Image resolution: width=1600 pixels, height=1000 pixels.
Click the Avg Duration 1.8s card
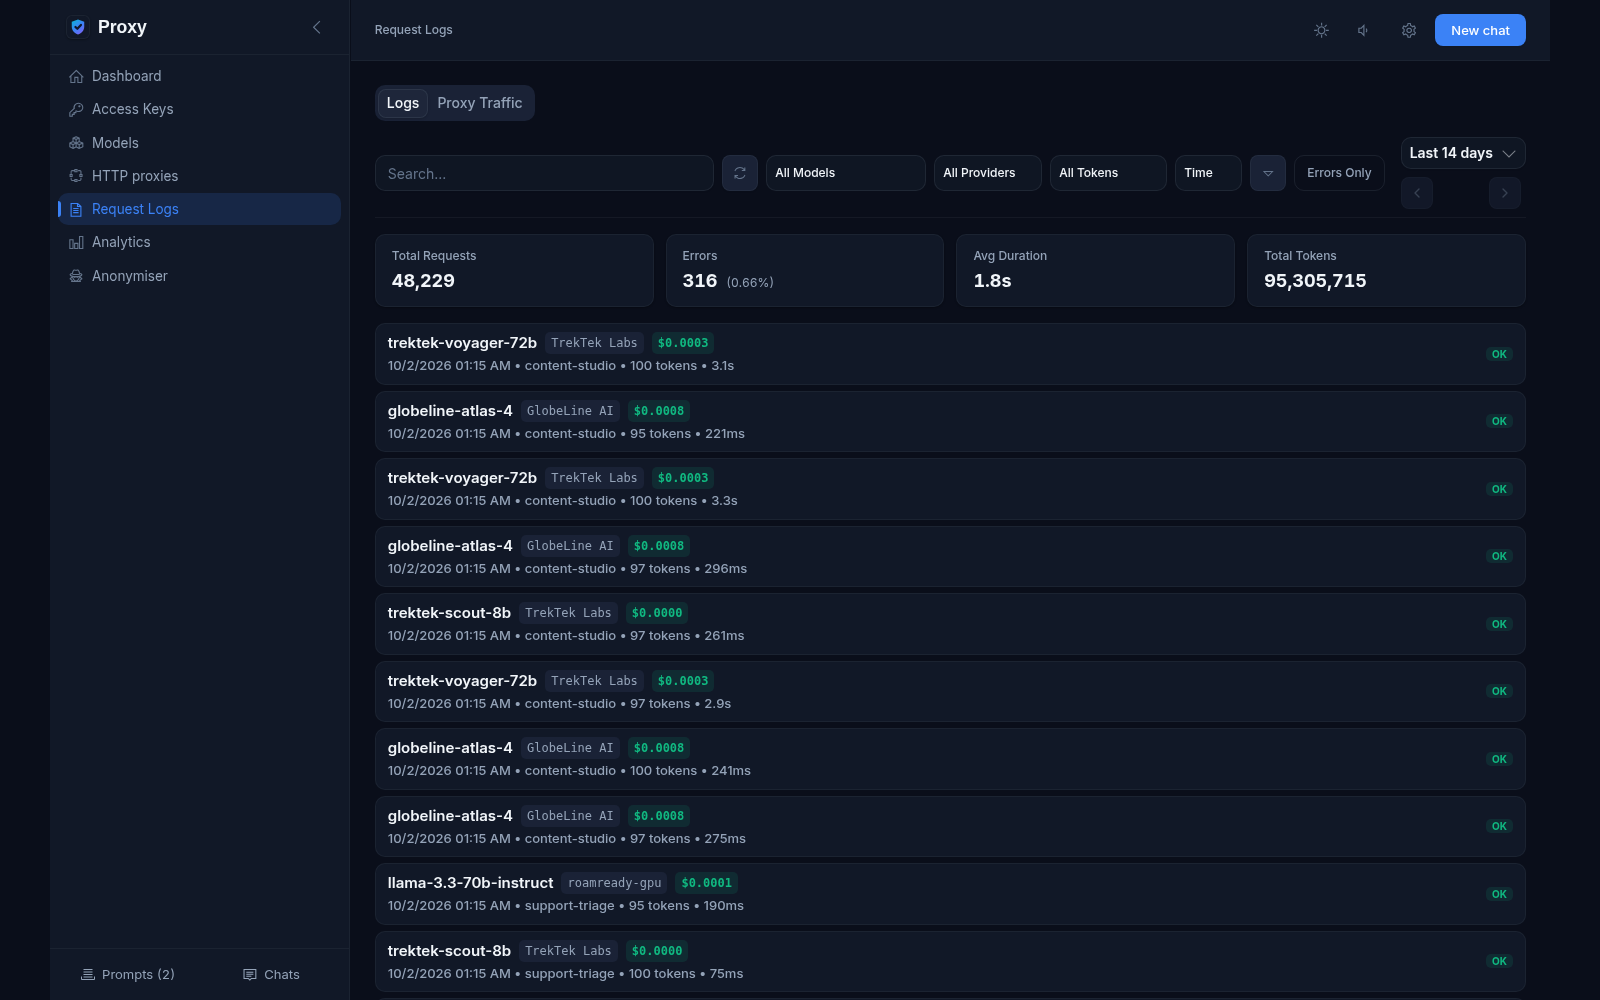pyautogui.click(x=1095, y=270)
